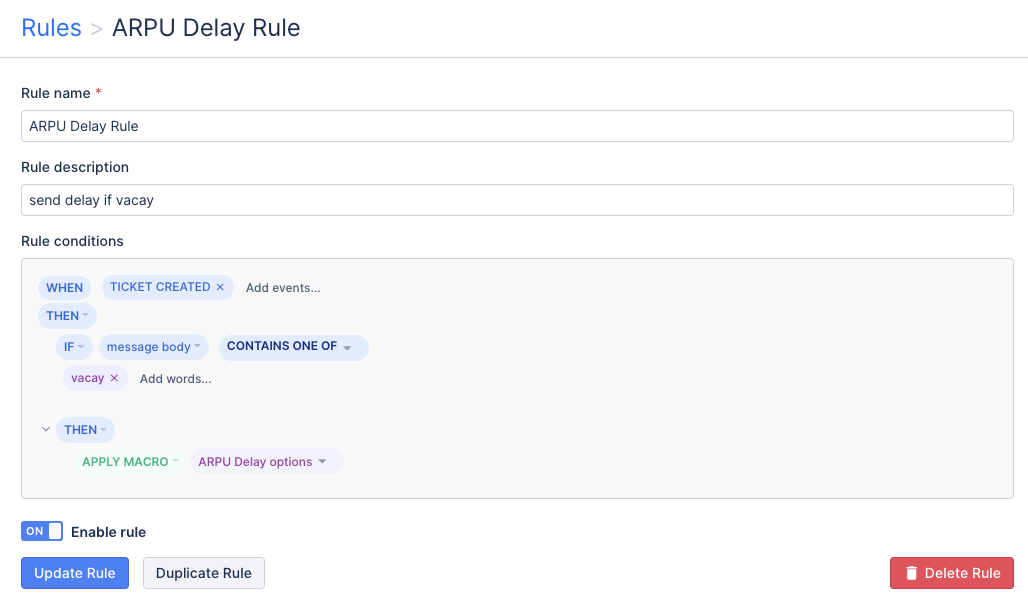1028x609 pixels.
Task: Remove the vacay keyword tag
Action: 114,378
